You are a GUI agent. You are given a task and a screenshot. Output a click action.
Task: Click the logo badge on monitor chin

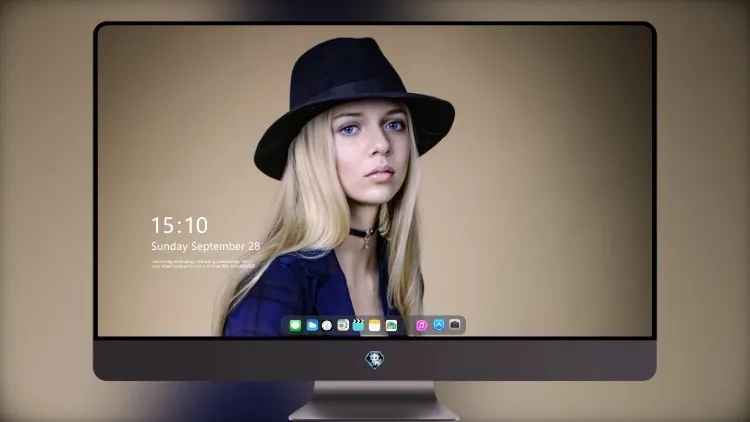[x=375, y=360]
